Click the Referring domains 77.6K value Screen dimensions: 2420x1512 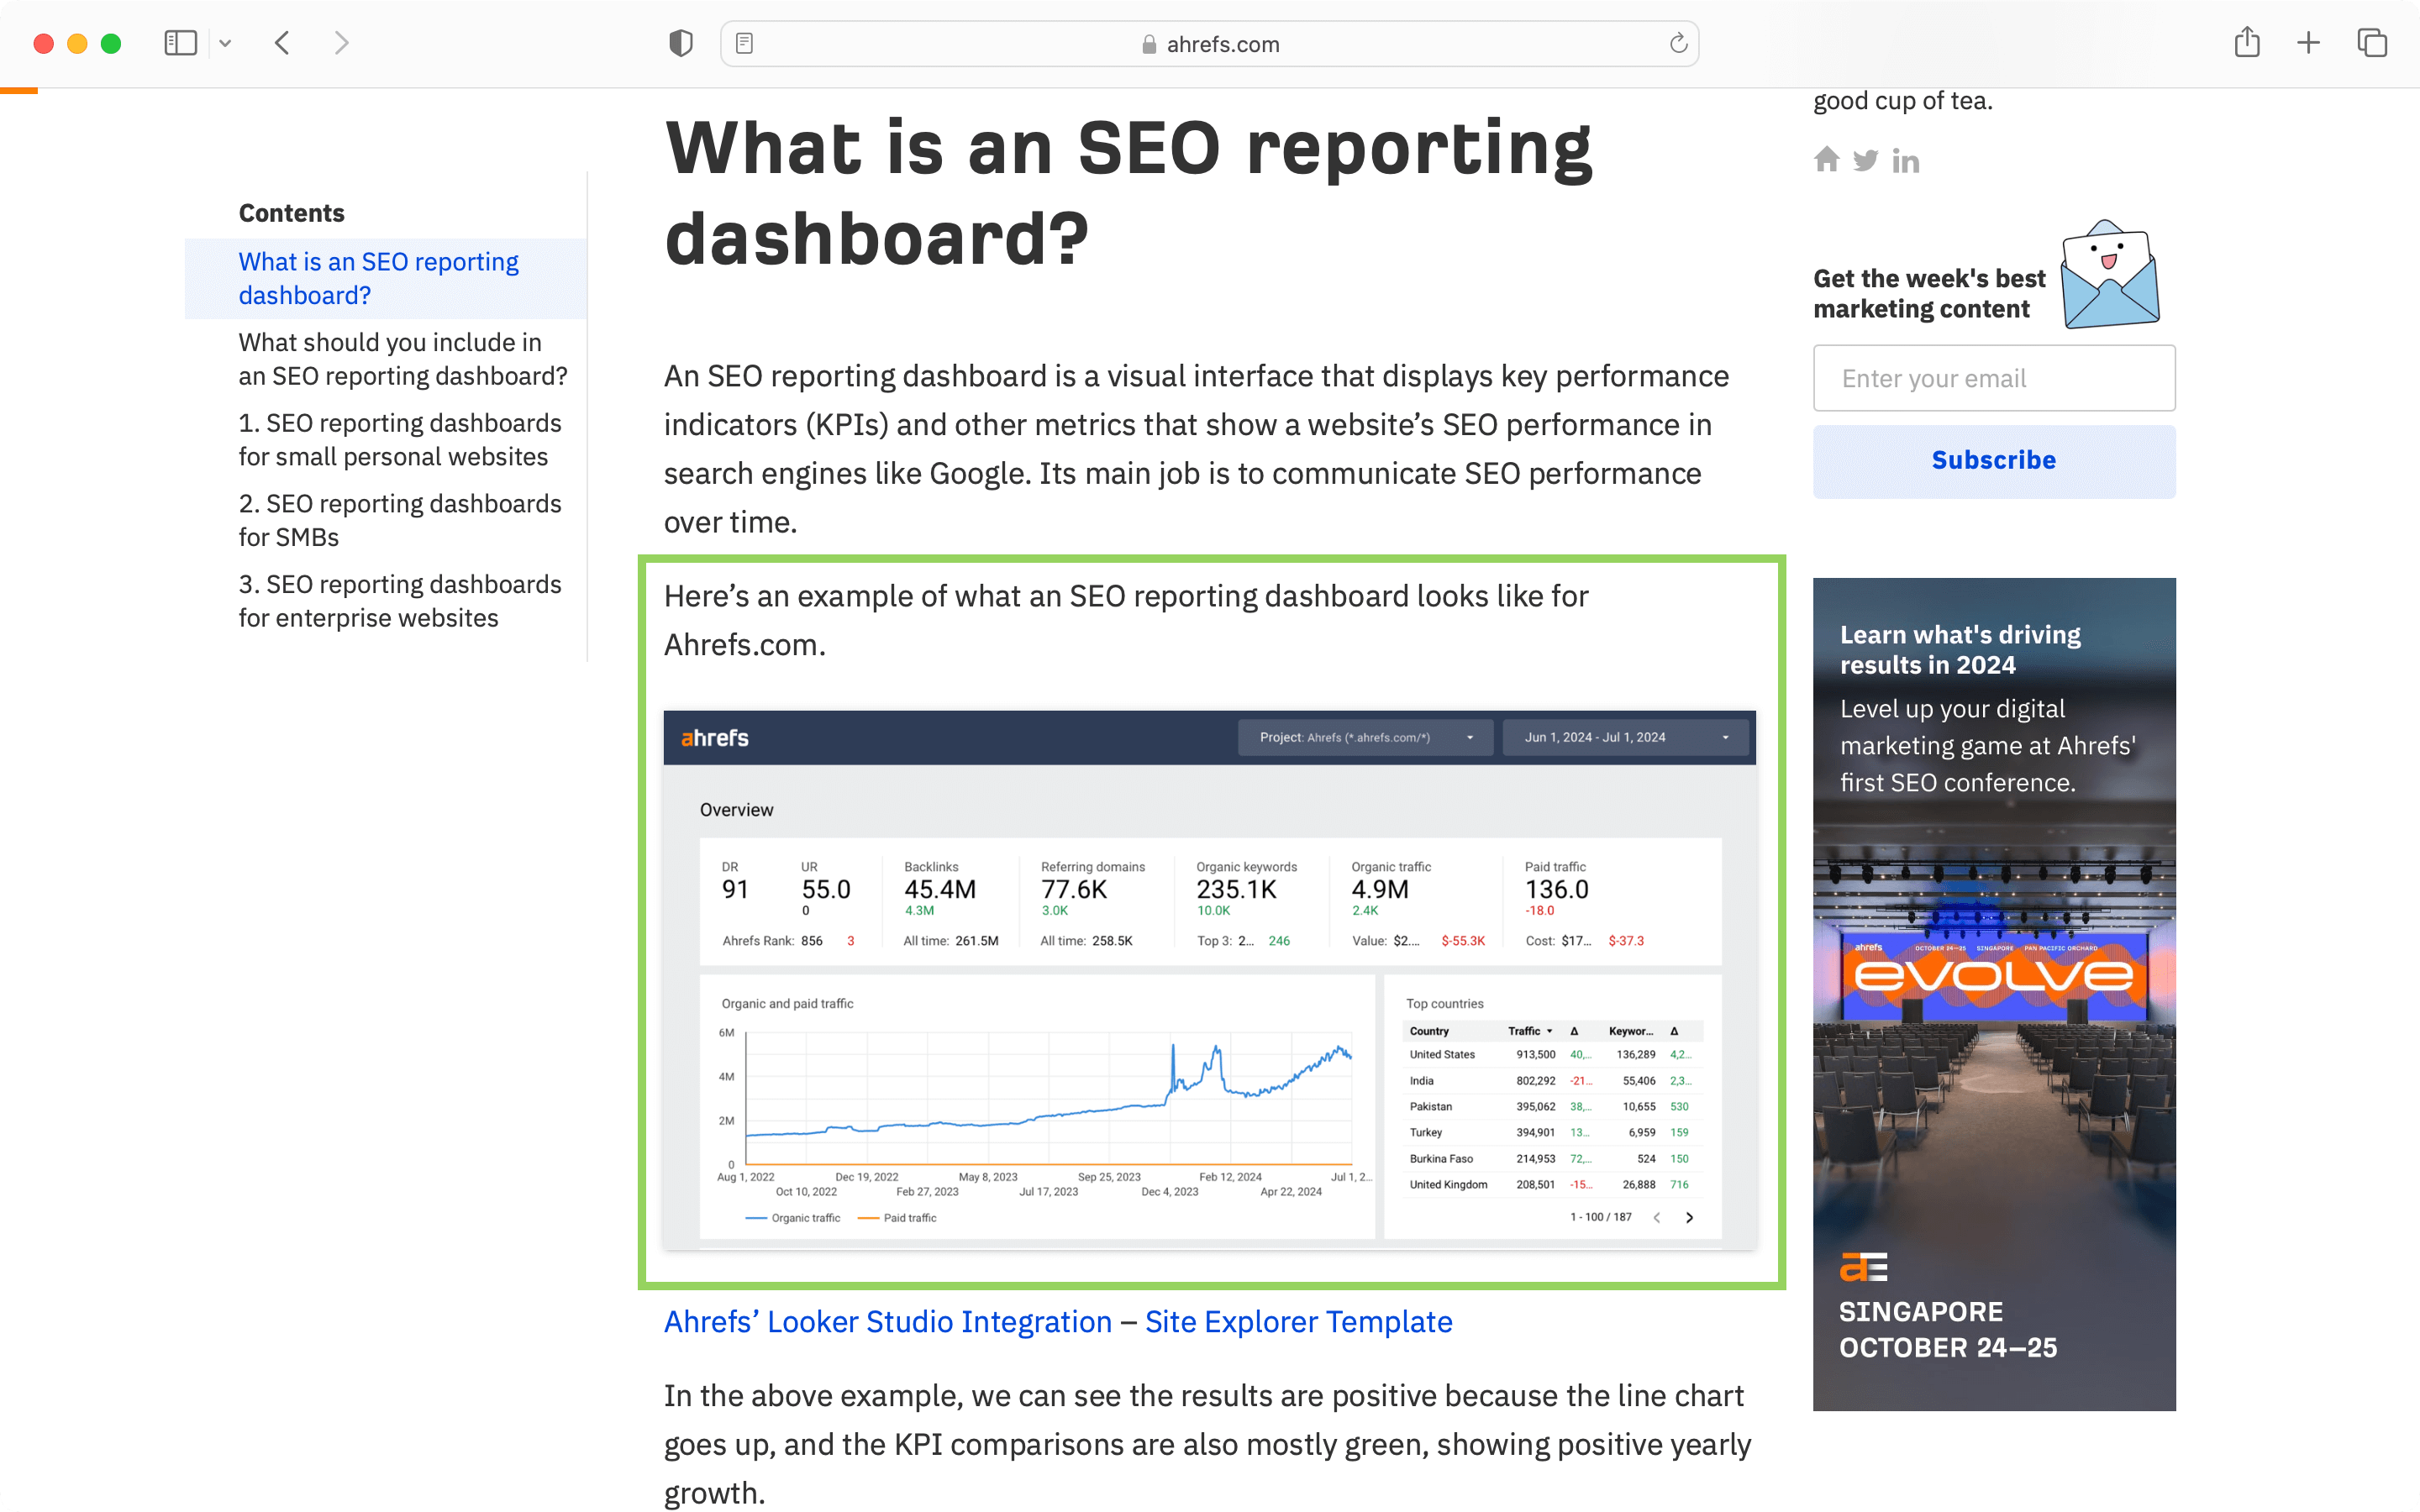(x=1074, y=889)
